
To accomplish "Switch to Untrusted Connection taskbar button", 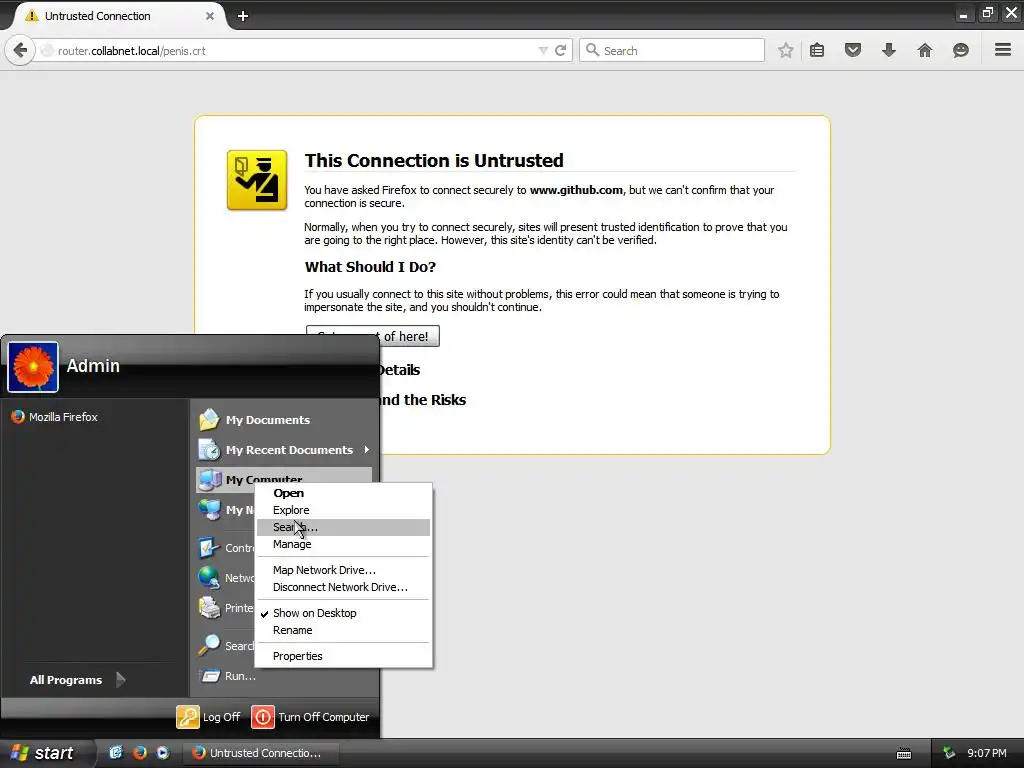I will pyautogui.click(x=259, y=753).
